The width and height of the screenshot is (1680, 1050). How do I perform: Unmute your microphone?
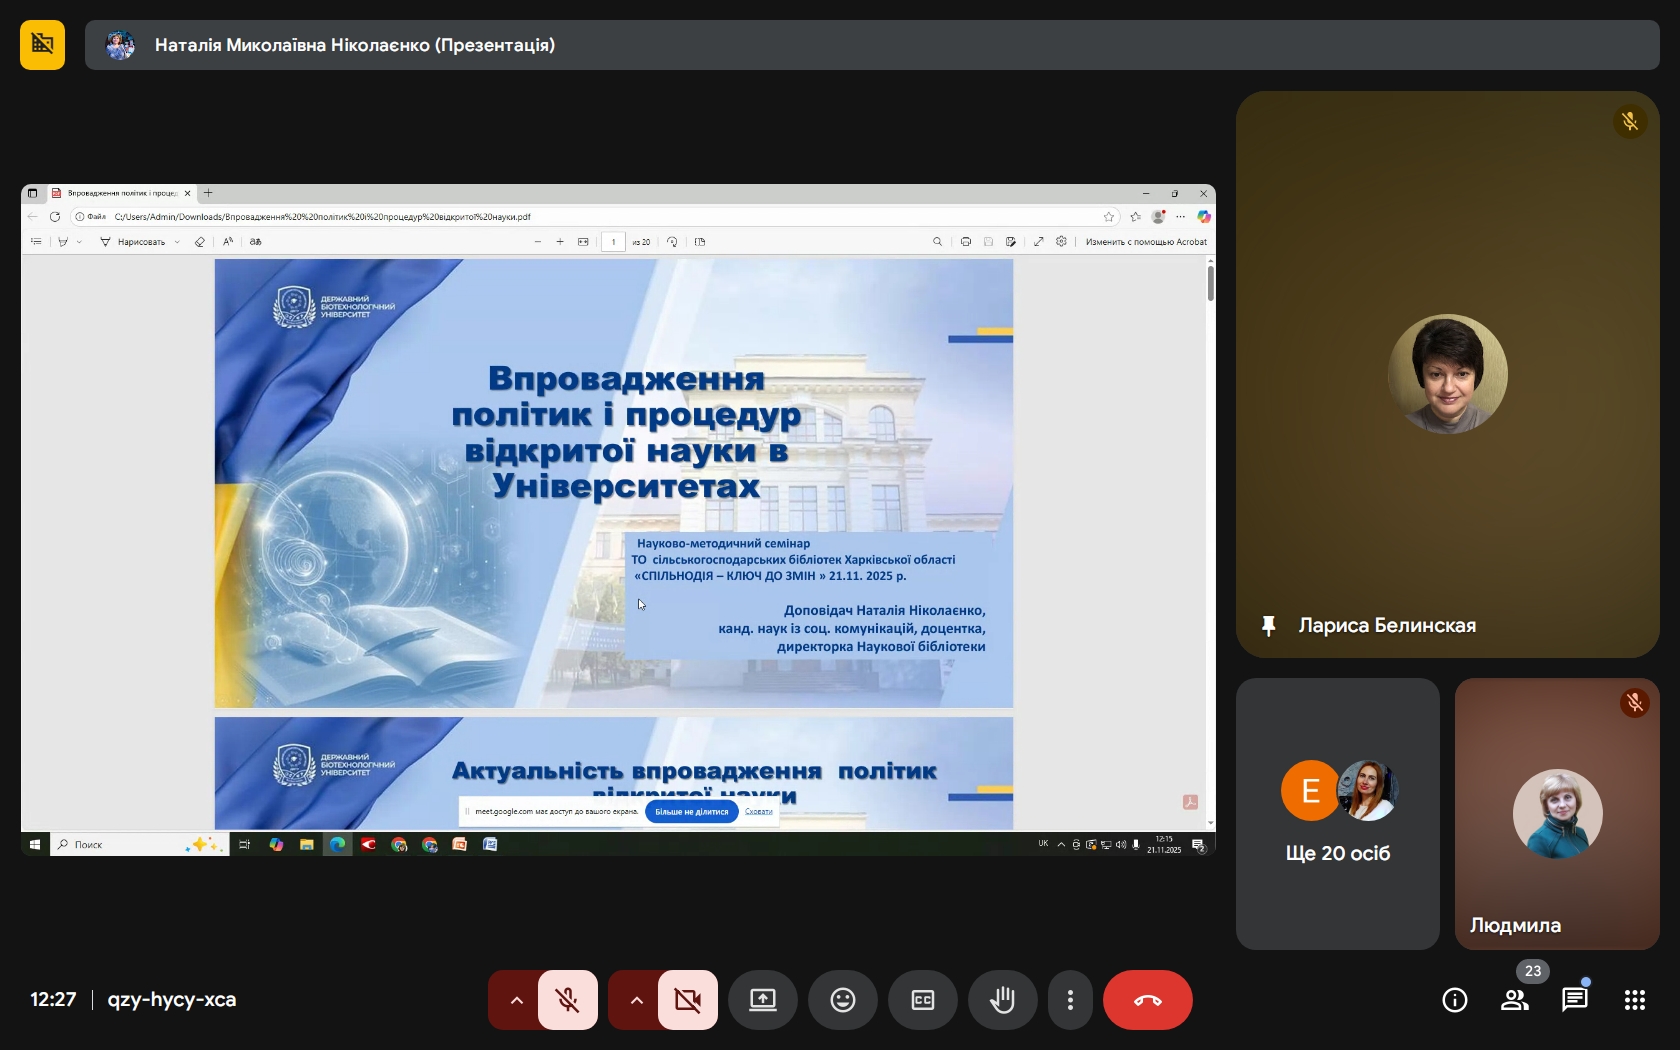tap(568, 1000)
